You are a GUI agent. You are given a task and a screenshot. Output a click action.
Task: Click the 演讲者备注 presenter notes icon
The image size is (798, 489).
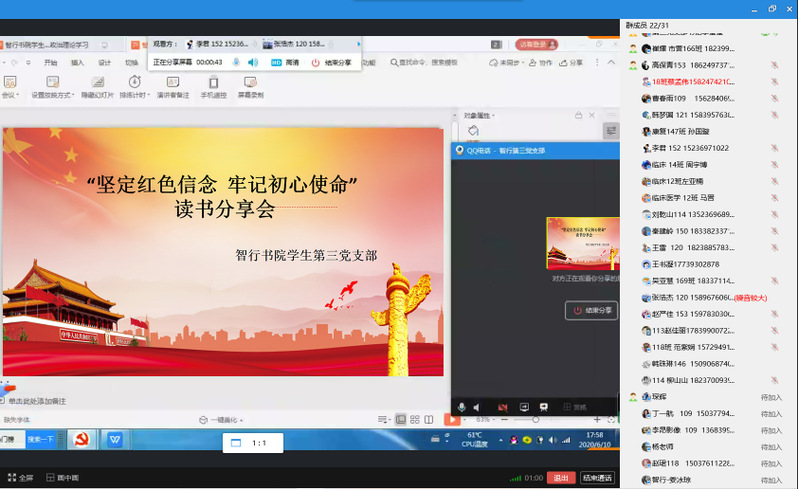point(173,89)
